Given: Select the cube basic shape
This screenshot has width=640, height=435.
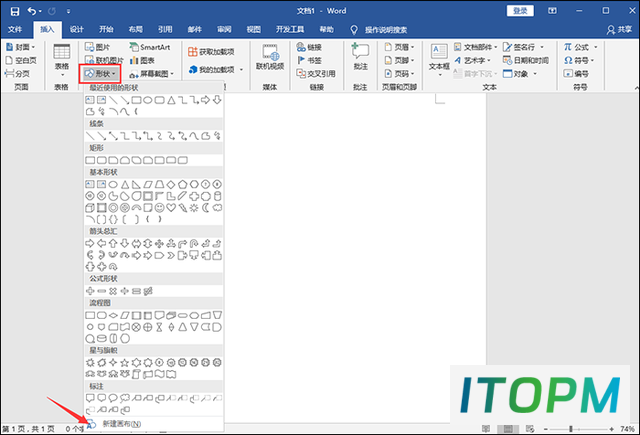Looking at the screenshot, I should [90, 208].
